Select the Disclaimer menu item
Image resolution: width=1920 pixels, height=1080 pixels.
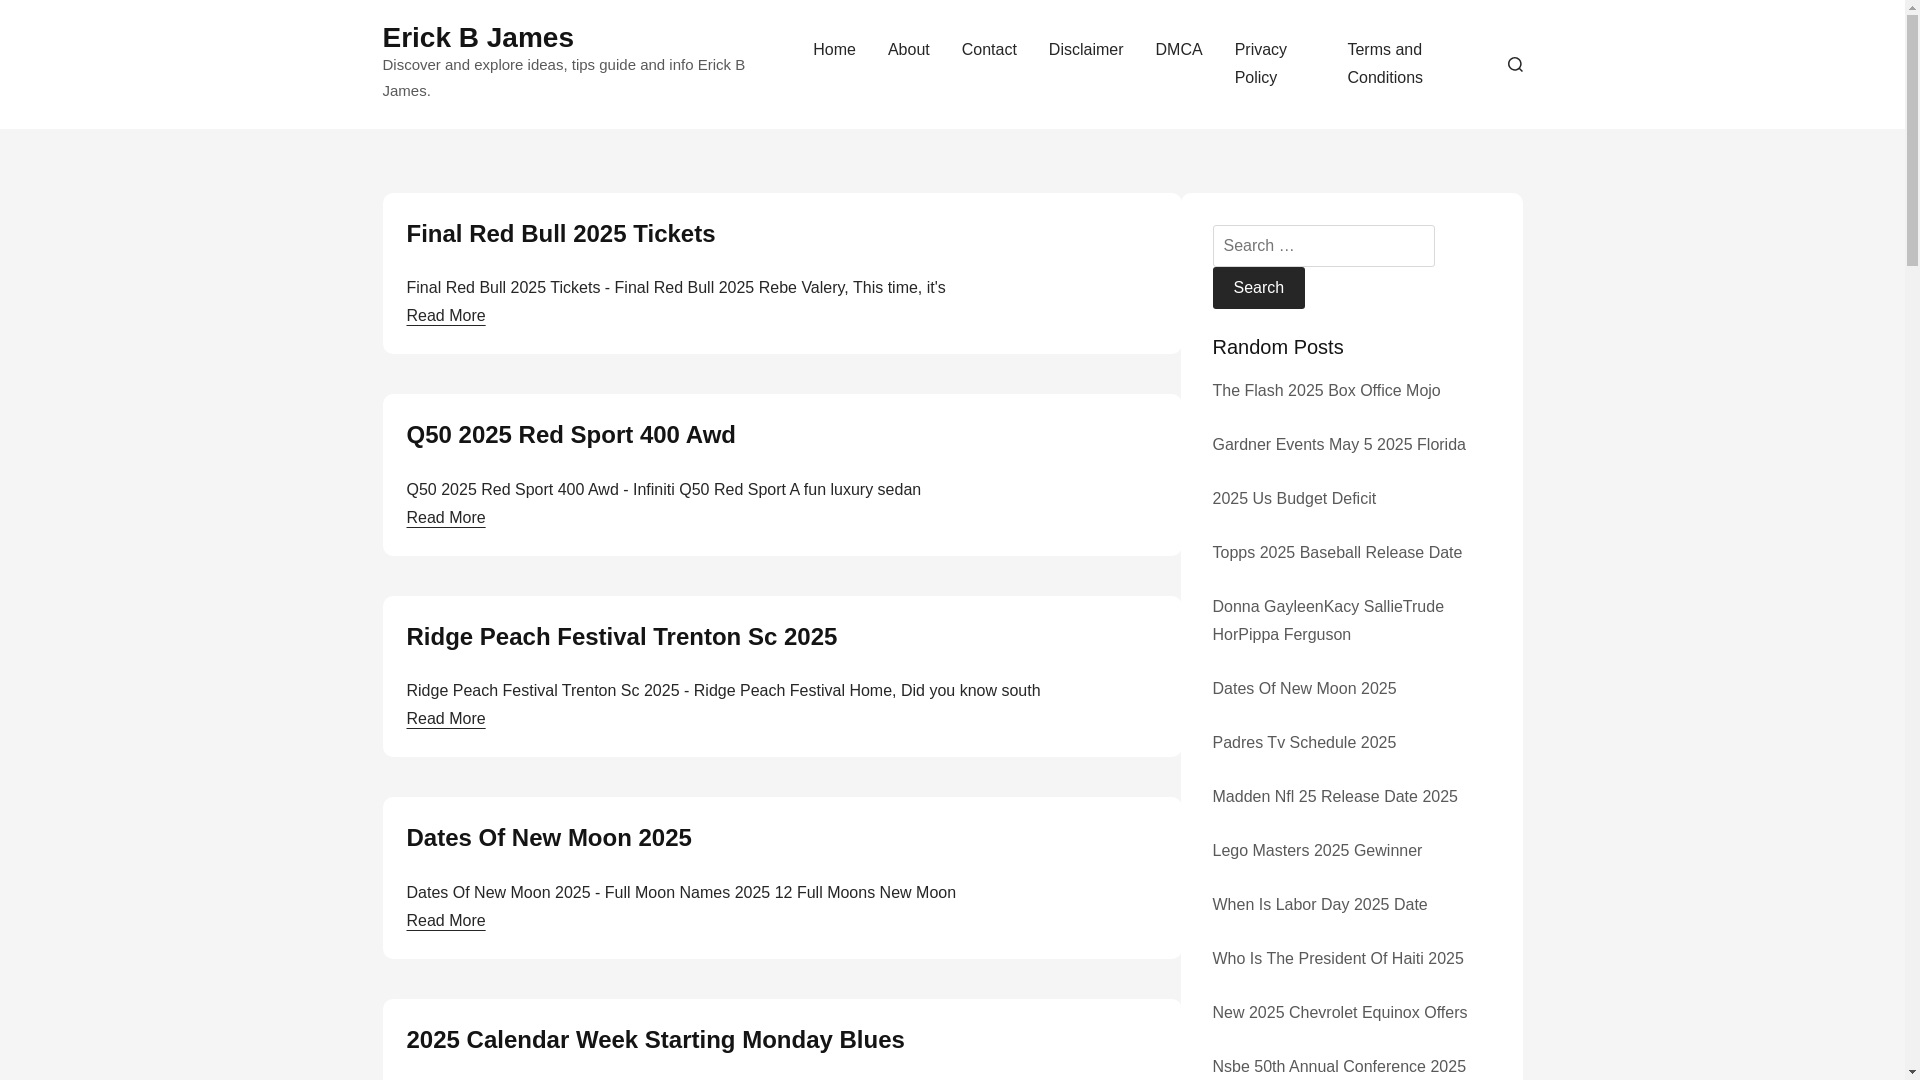[x=1085, y=50]
